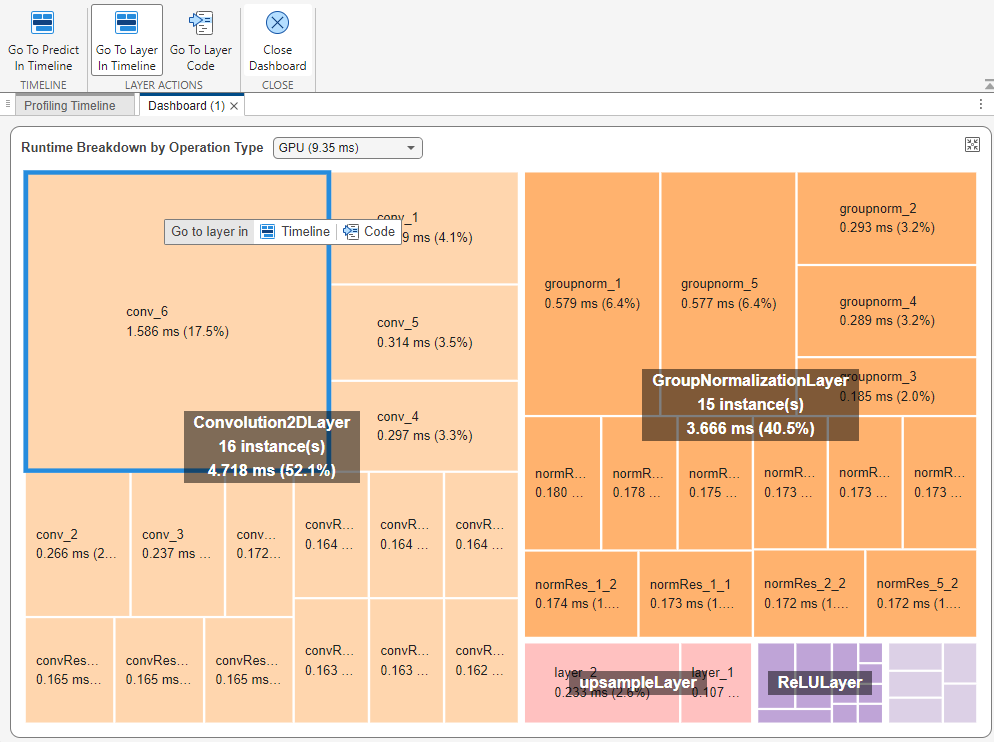Open the GPU (9.35 ms) dropdown
The height and width of the screenshot is (742, 994).
click(x=348, y=148)
